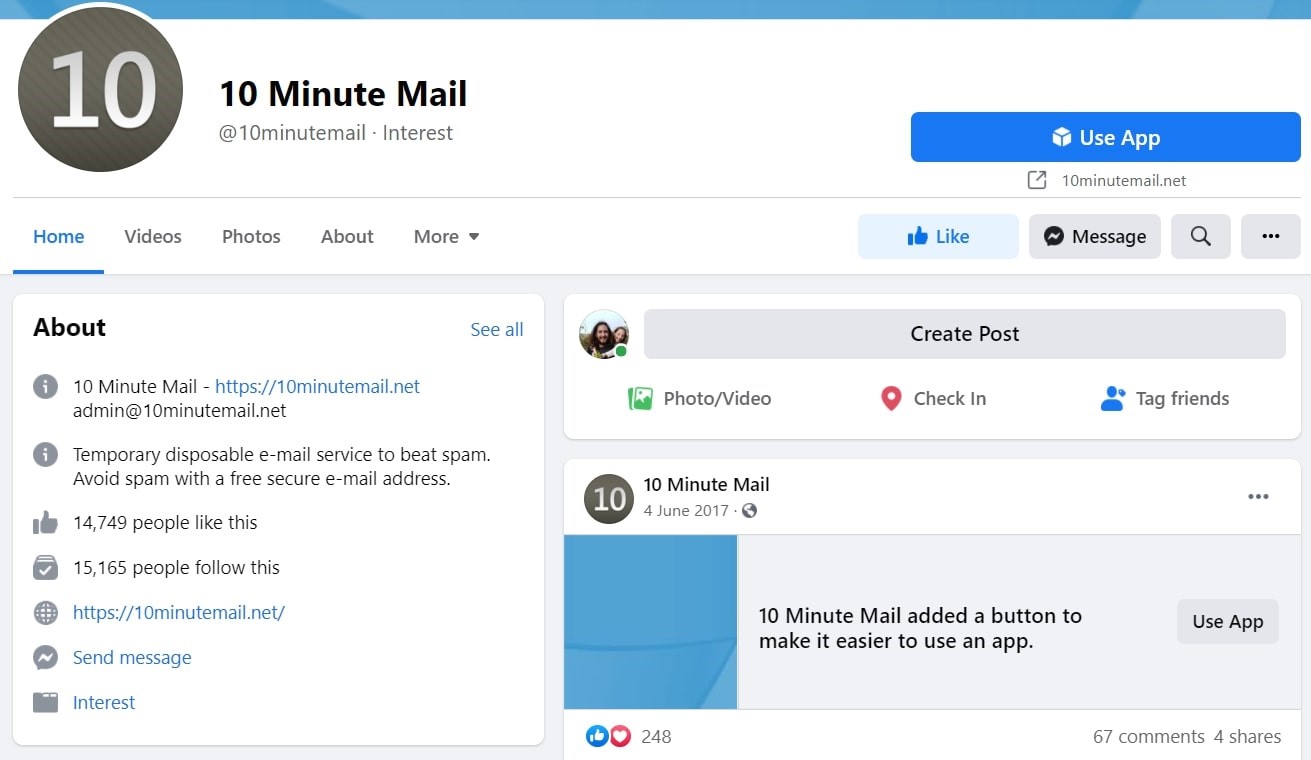Switch to the Photos tab
Viewport: 1311px width, 760px height.
point(250,236)
